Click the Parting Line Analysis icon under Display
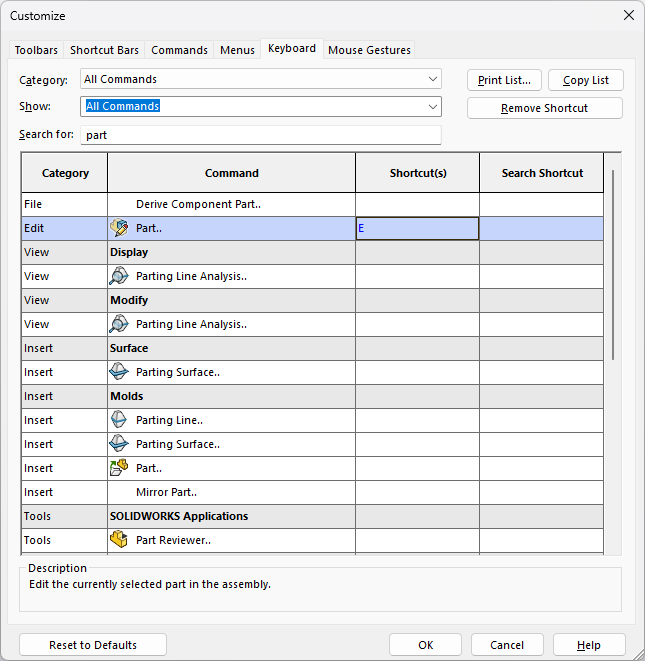Viewport: 645px width, 661px height. 119,276
